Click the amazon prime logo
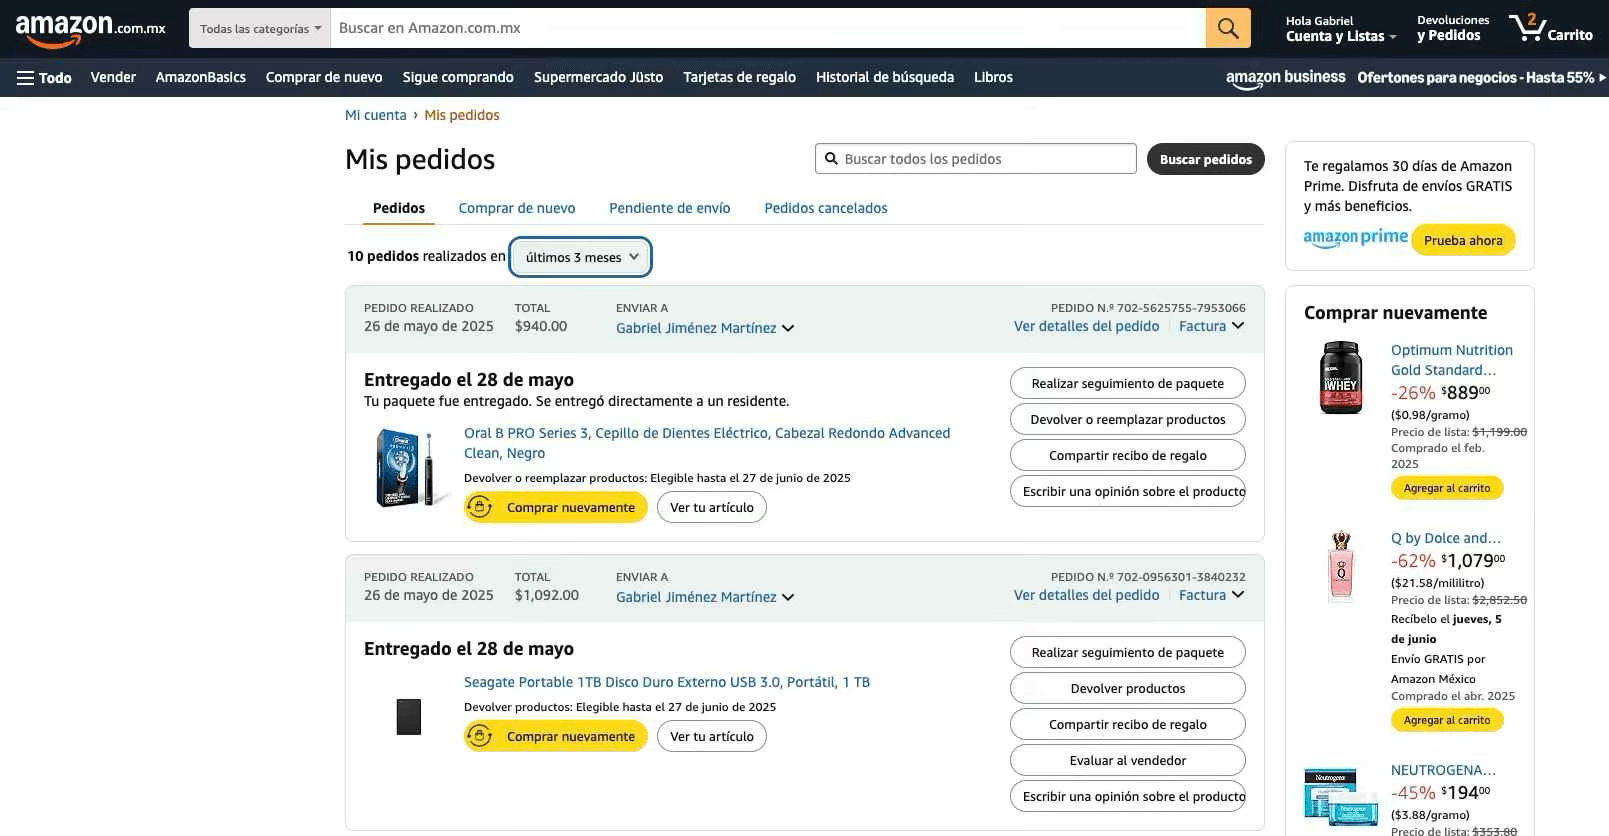Screen dimensions: 1609x836 tap(1355, 238)
